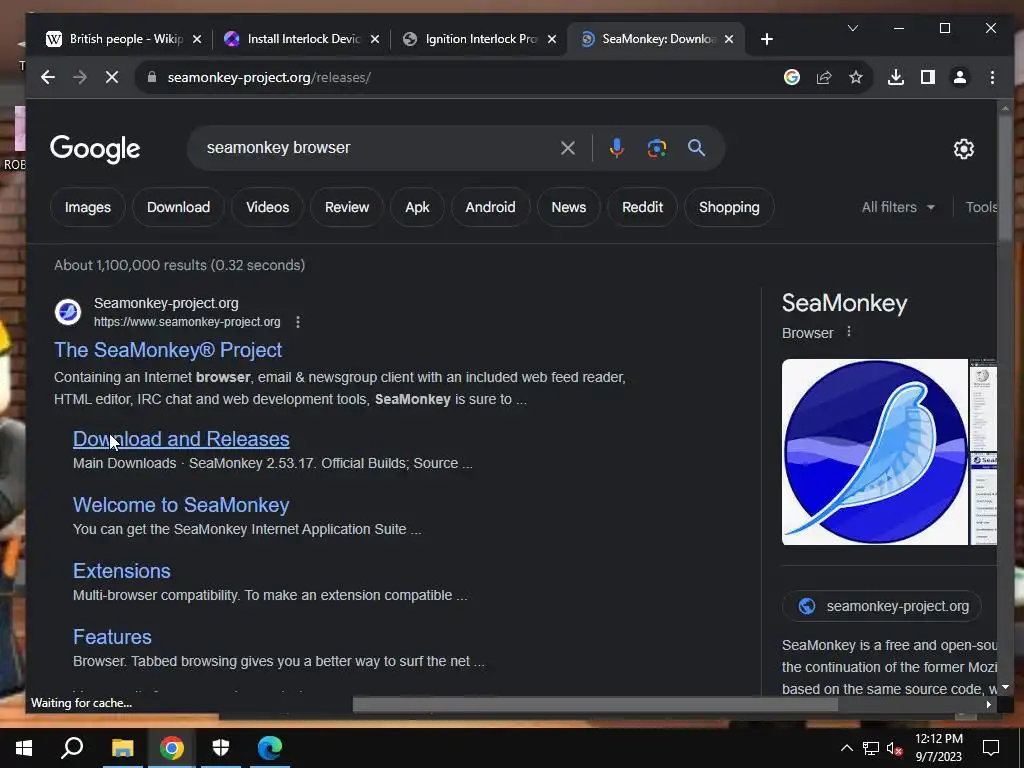Click the SeaMonkey logo image

(x=874, y=452)
